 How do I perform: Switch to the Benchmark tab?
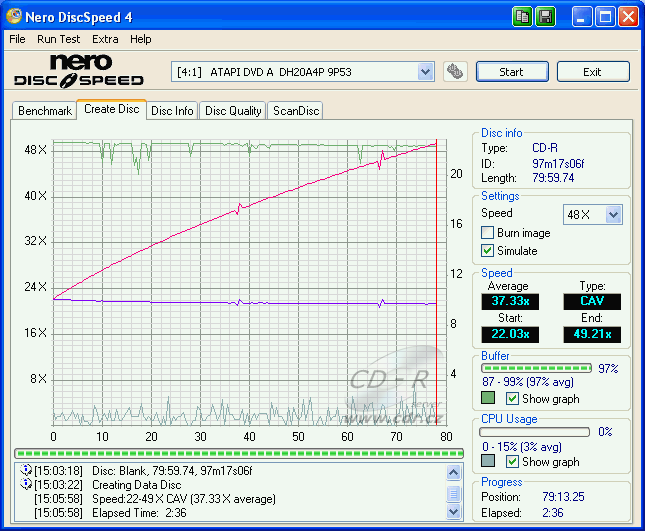[x=45, y=111]
